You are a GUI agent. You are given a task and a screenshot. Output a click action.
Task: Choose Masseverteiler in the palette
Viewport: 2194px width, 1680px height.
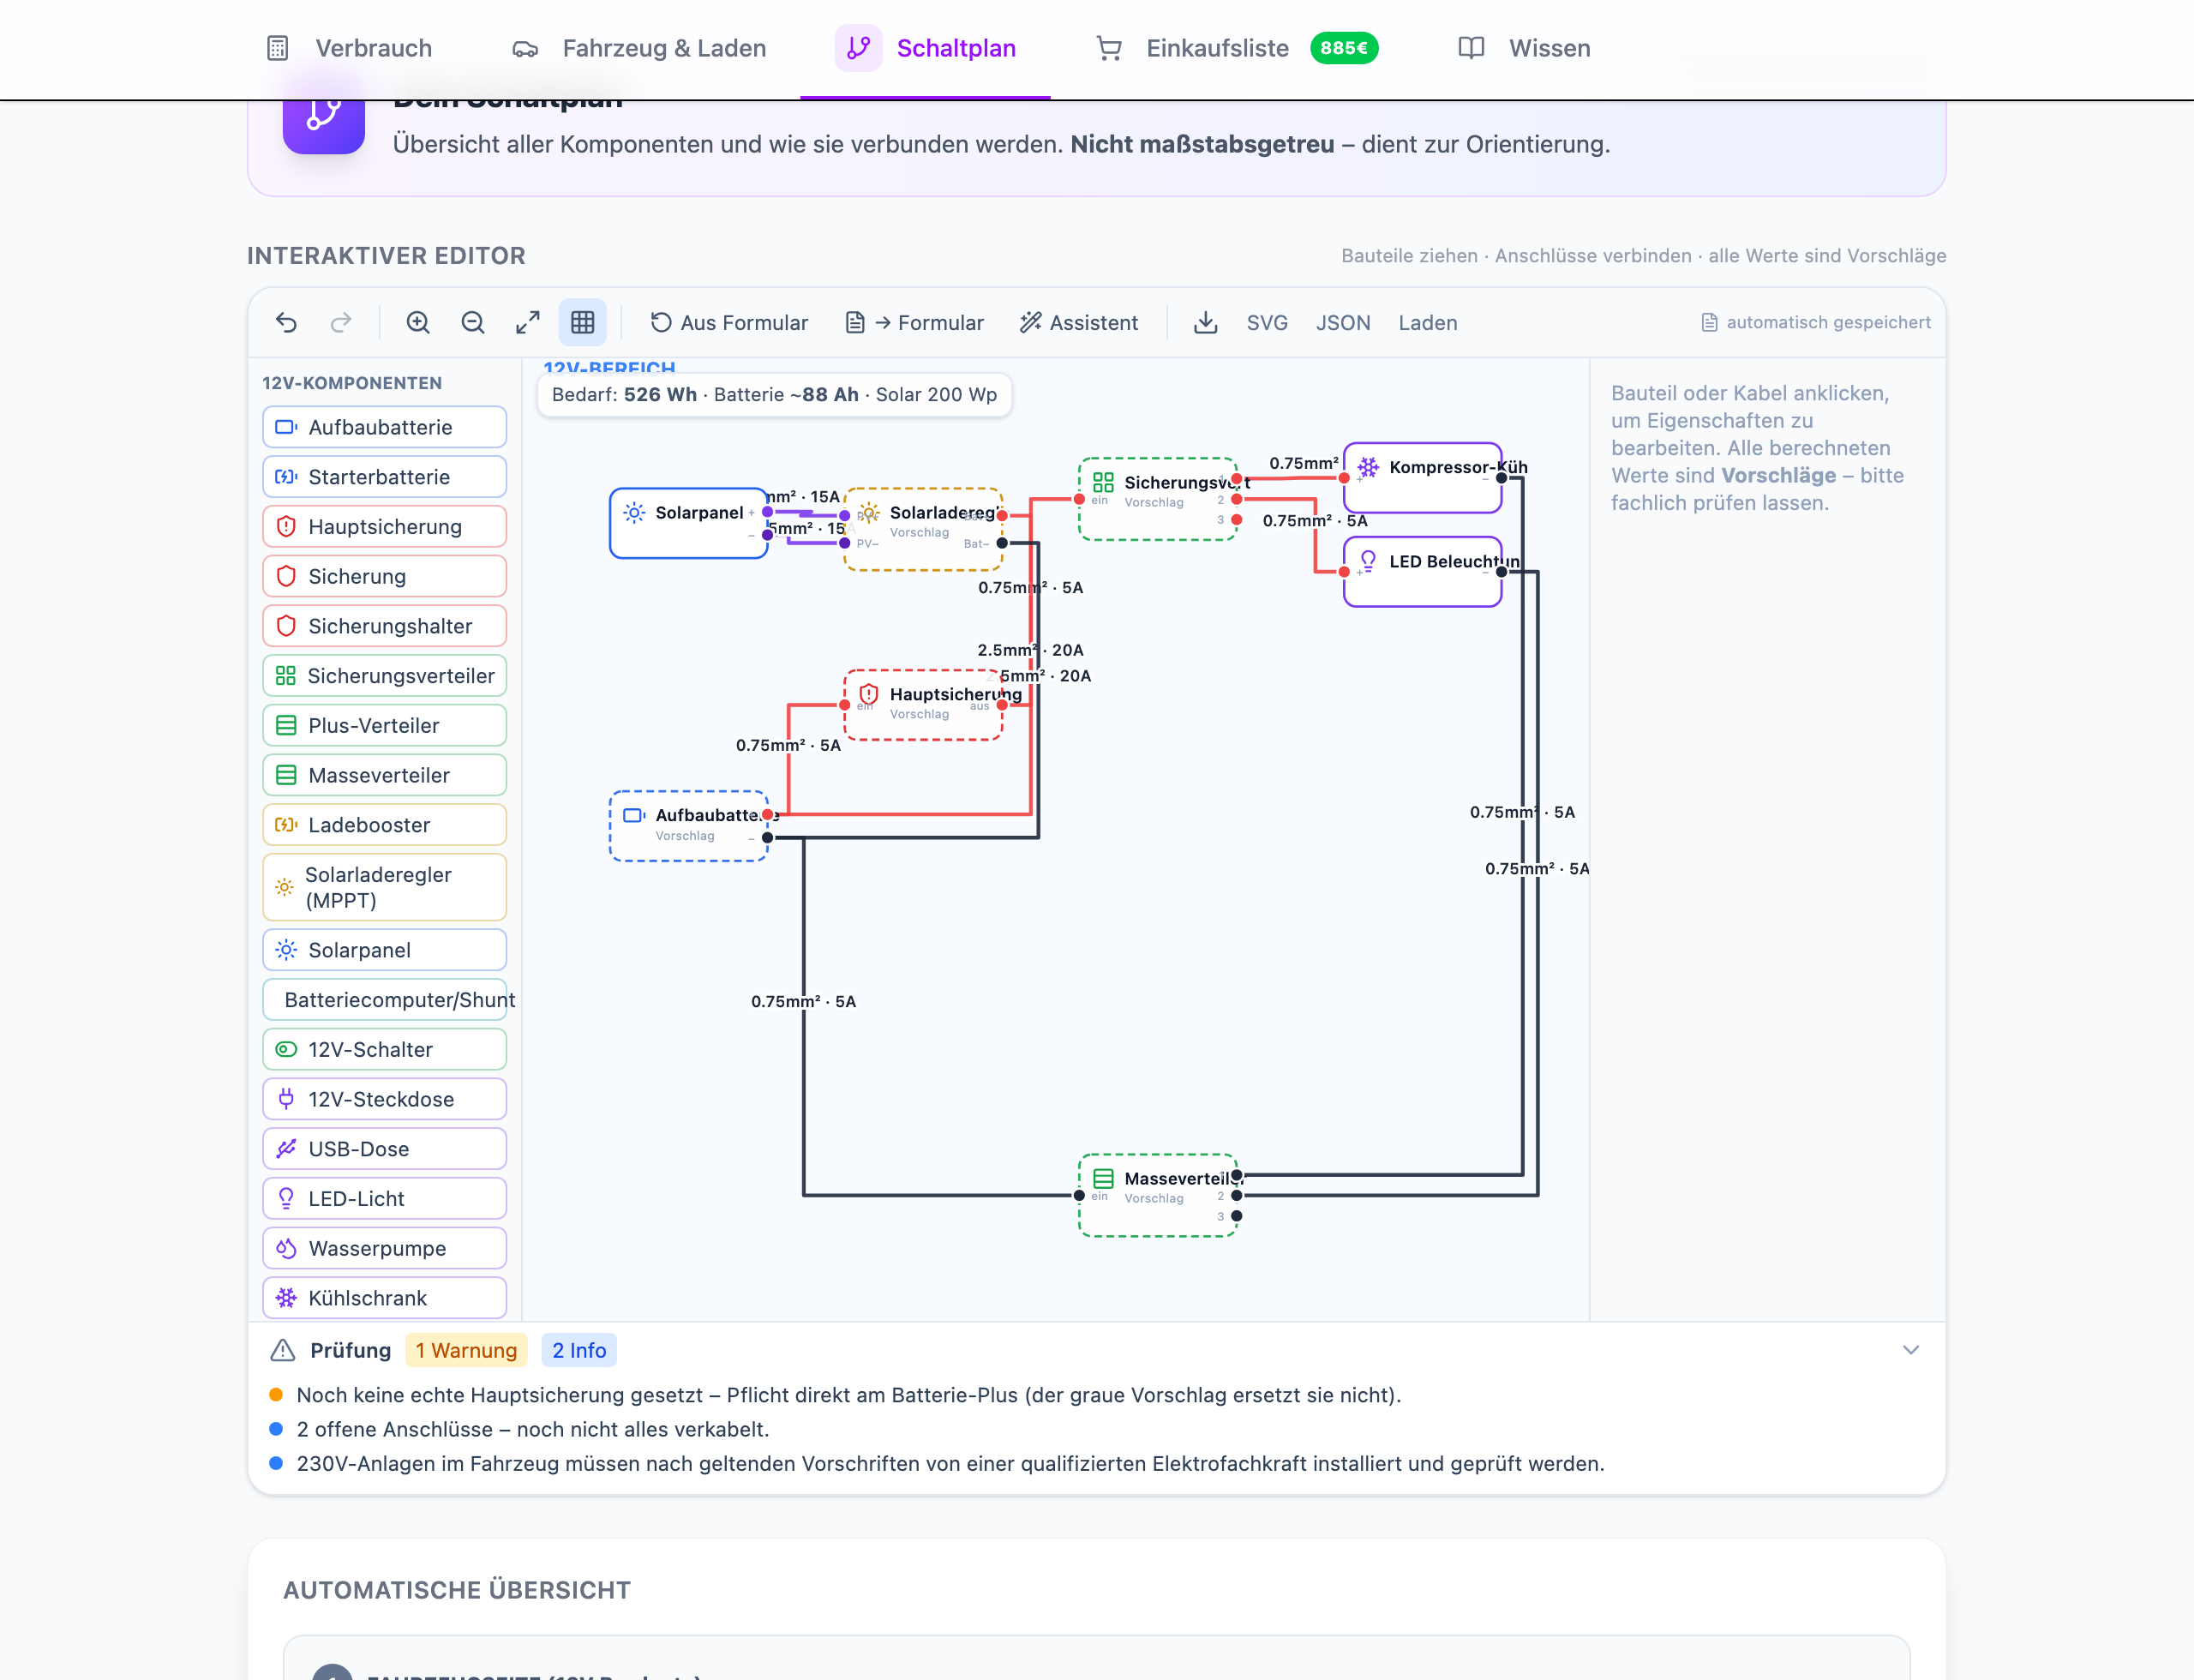click(385, 775)
